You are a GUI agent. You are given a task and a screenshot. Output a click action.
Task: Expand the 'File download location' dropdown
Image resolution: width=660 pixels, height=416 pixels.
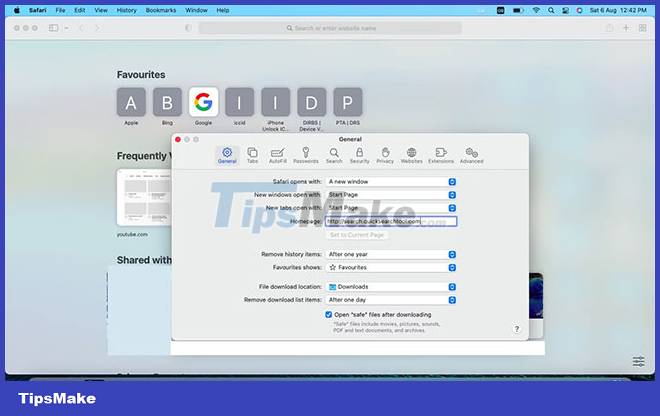[x=391, y=287]
